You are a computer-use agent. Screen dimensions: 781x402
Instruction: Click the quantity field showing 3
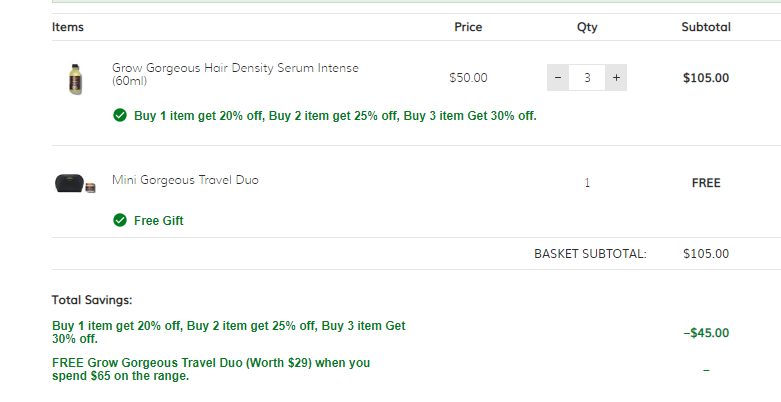[587, 78]
